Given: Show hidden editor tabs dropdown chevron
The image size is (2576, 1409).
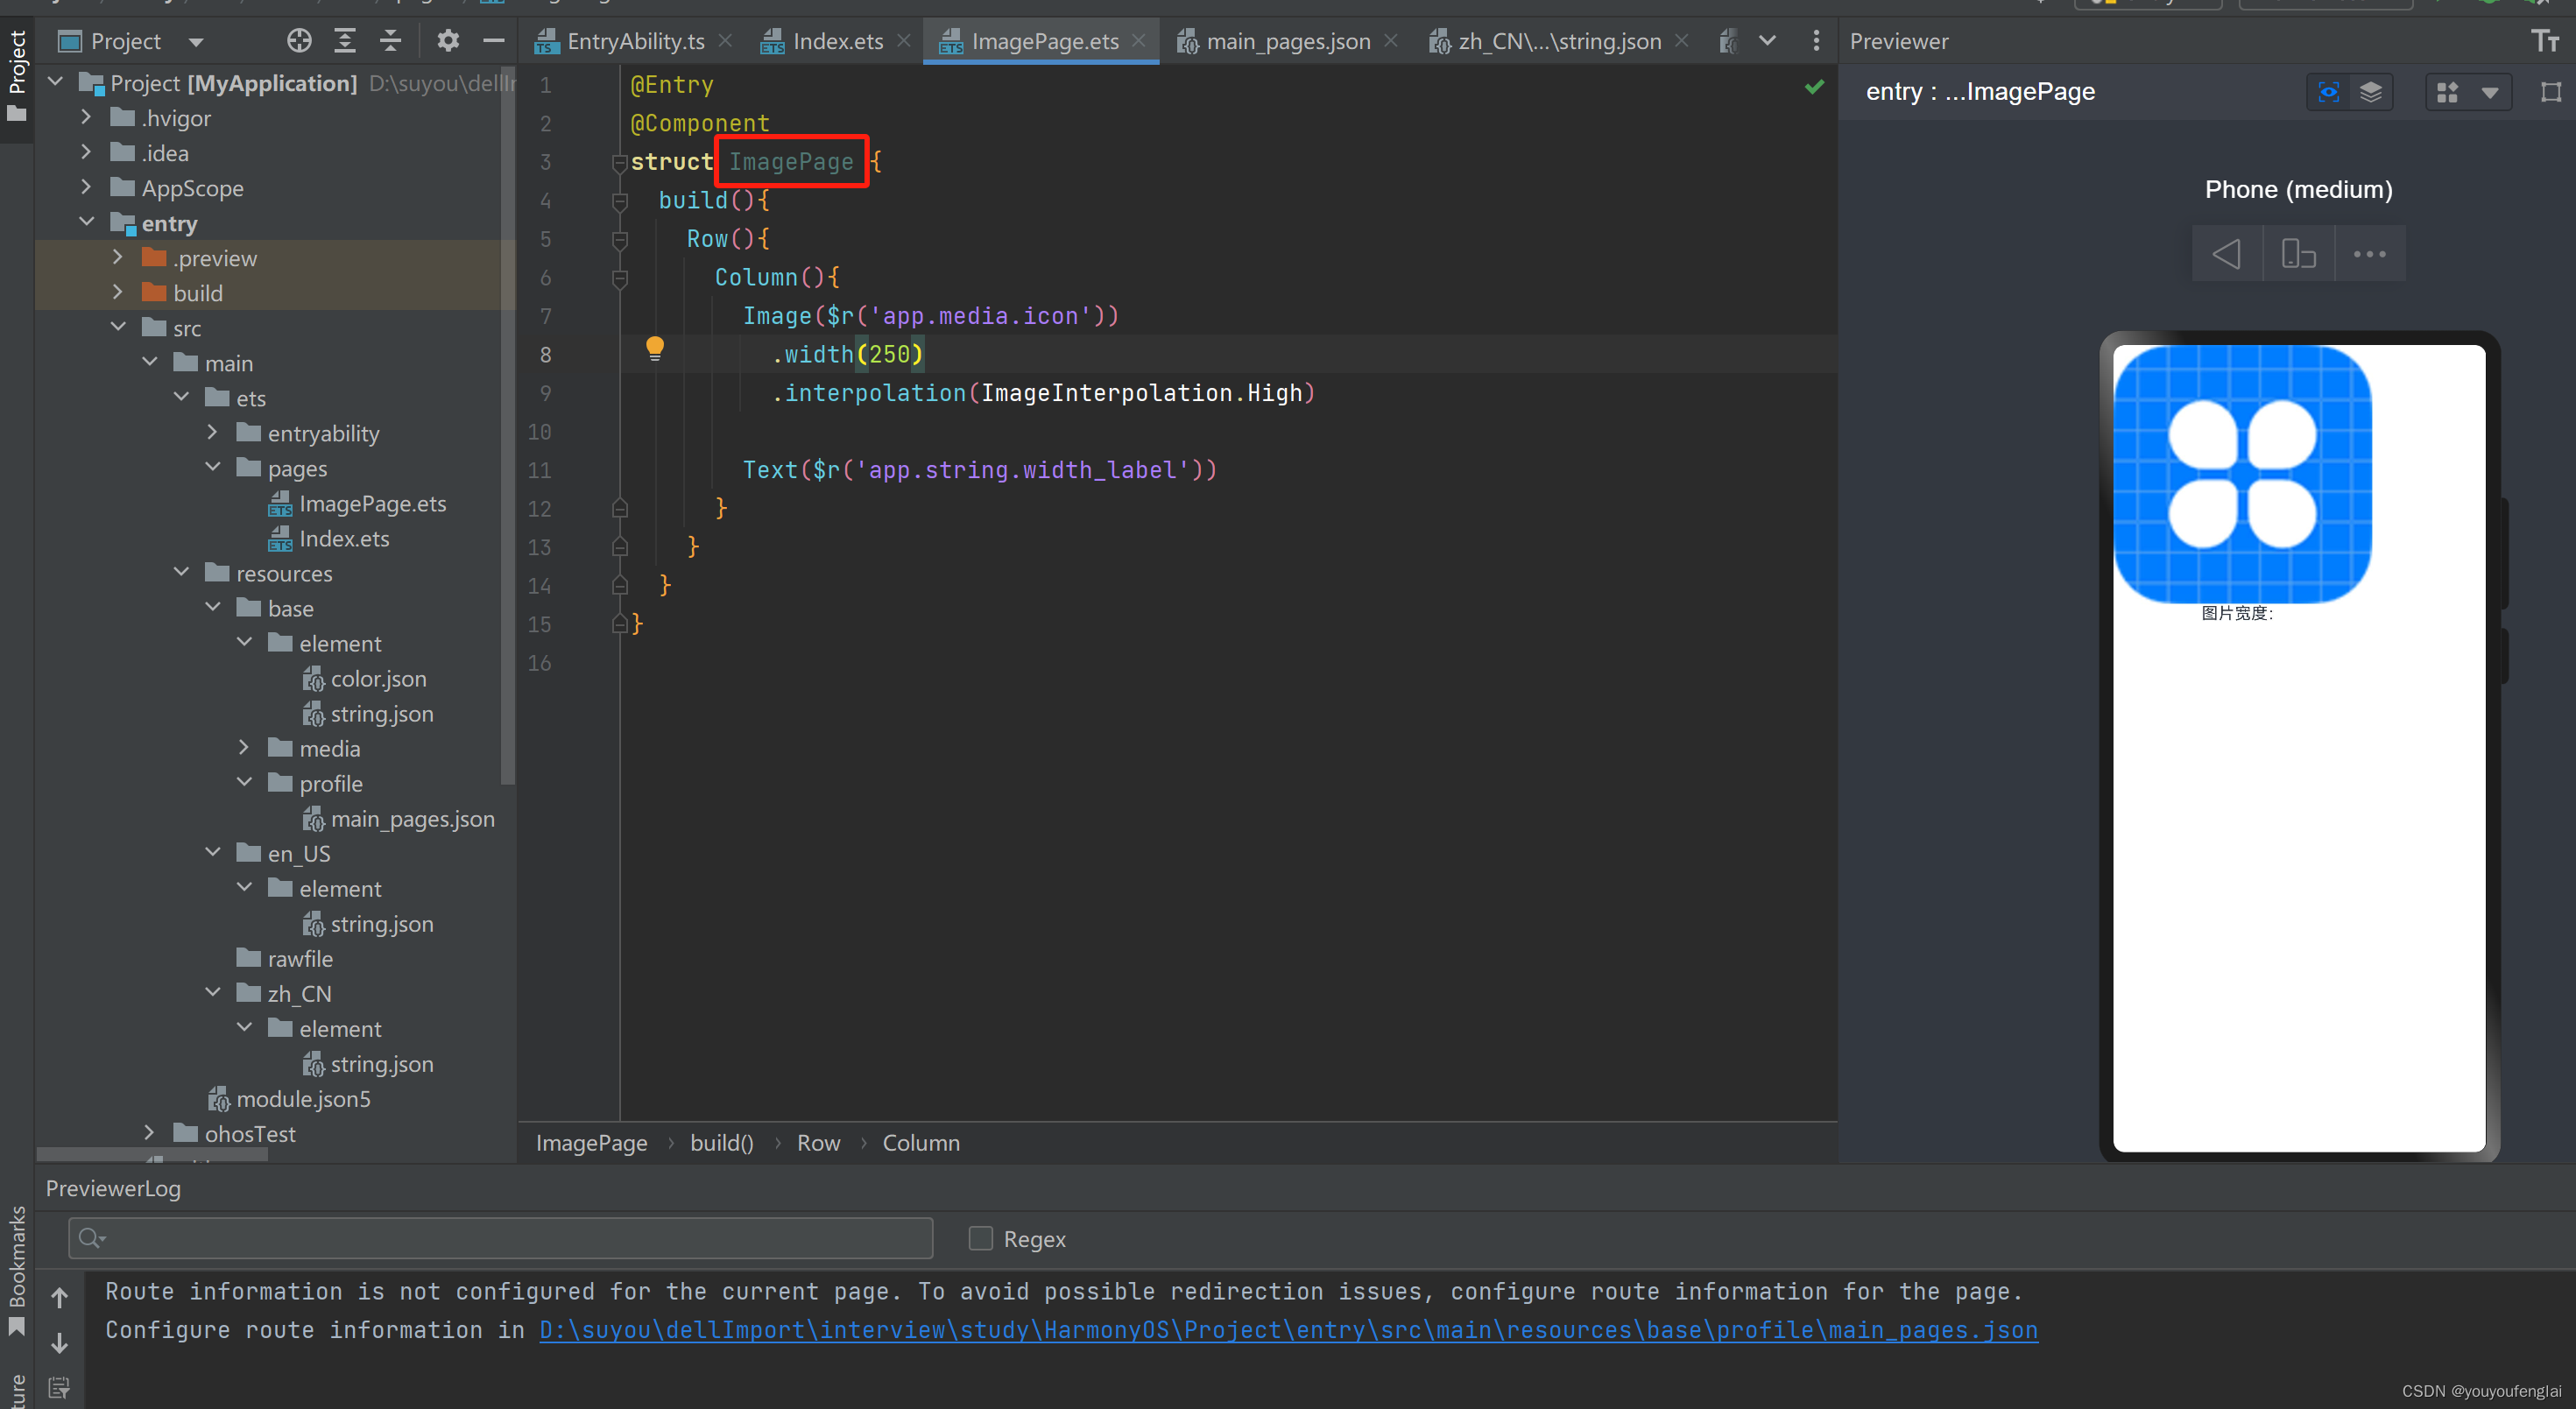Looking at the screenshot, I should click(1767, 41).
